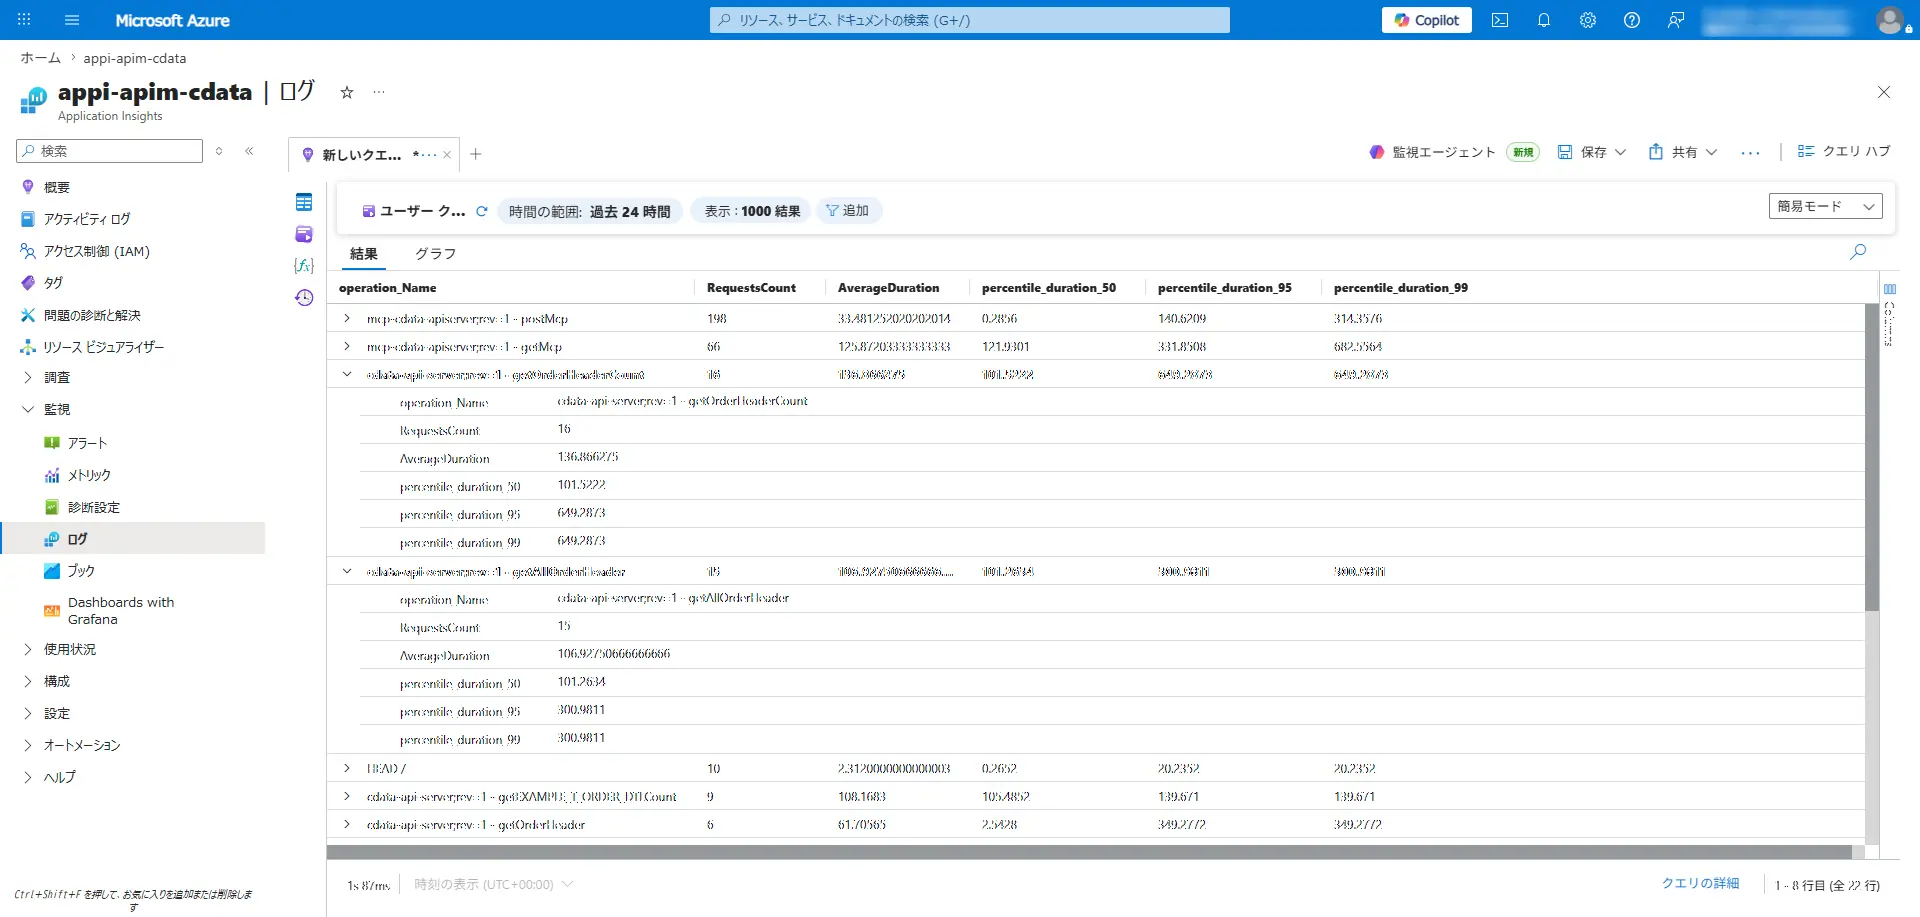Switch to the Results tab
The width and height of the screenshot is (1920, 917).
click(x=364, y=254)
